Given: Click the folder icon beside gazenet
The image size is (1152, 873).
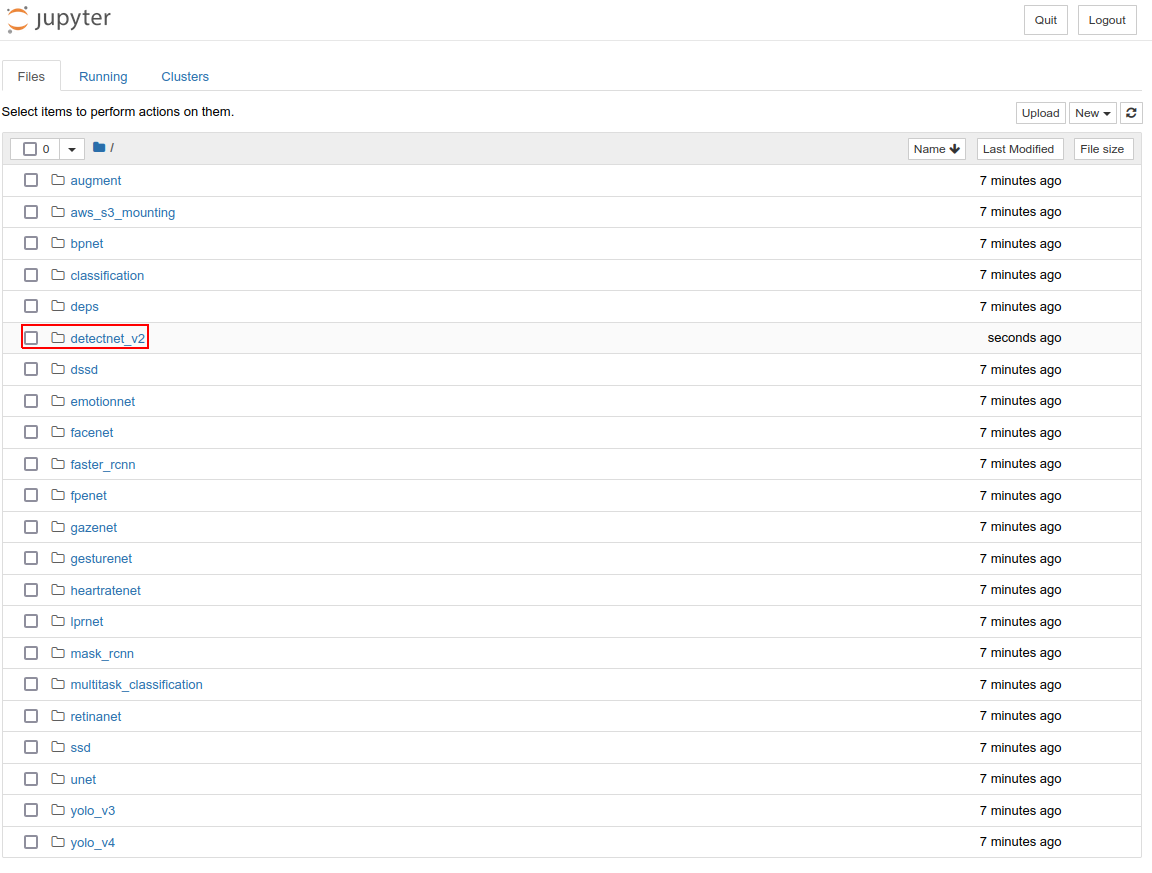Looking at the screenshot, I should [58, 527].
